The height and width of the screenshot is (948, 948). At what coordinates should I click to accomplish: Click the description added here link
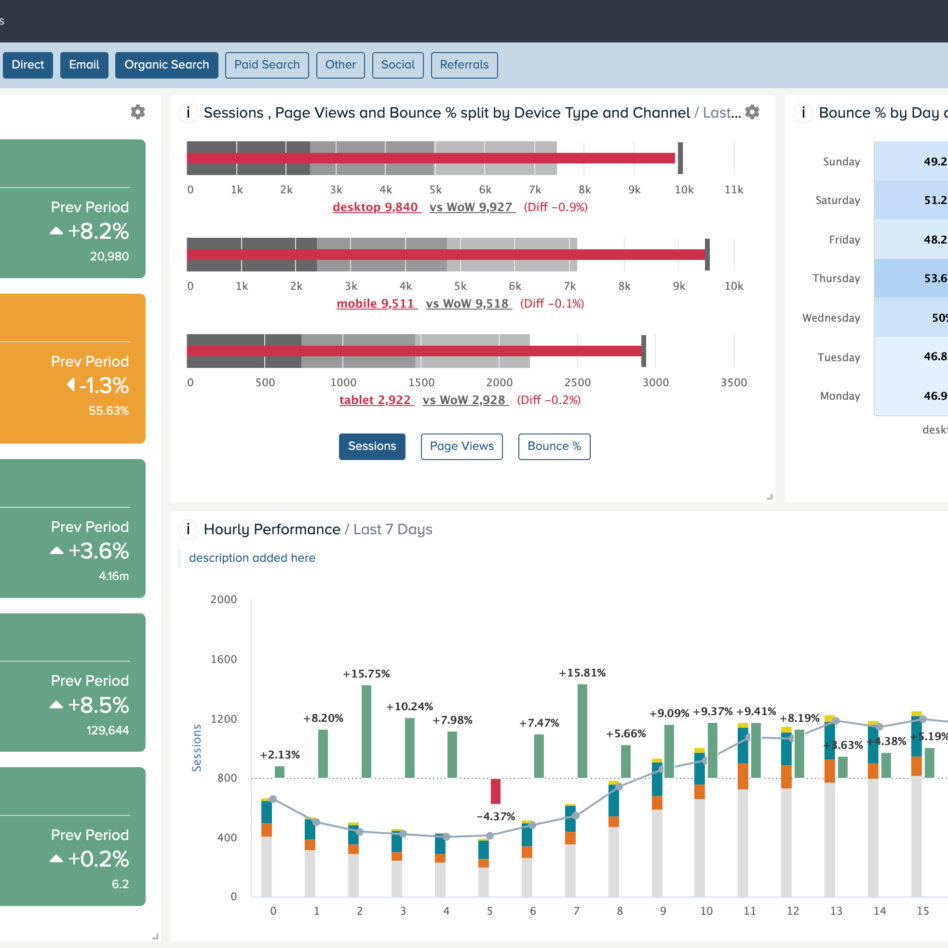click(253, 557)
